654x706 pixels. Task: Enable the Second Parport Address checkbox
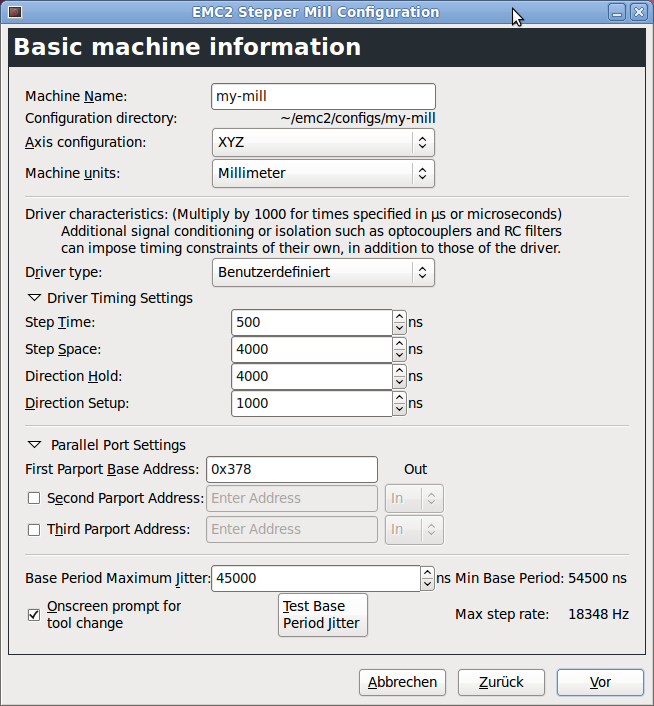[34, 498]
